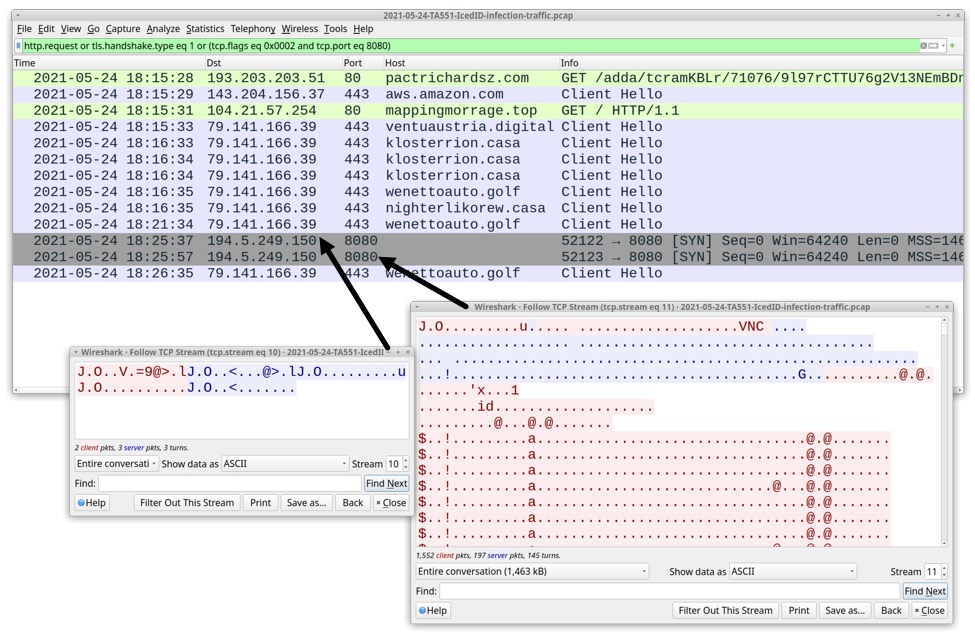The height and width of the screenshot is (638, 975).
Task: Click the display filter bookmark icon
Action: tap(18, 46)
